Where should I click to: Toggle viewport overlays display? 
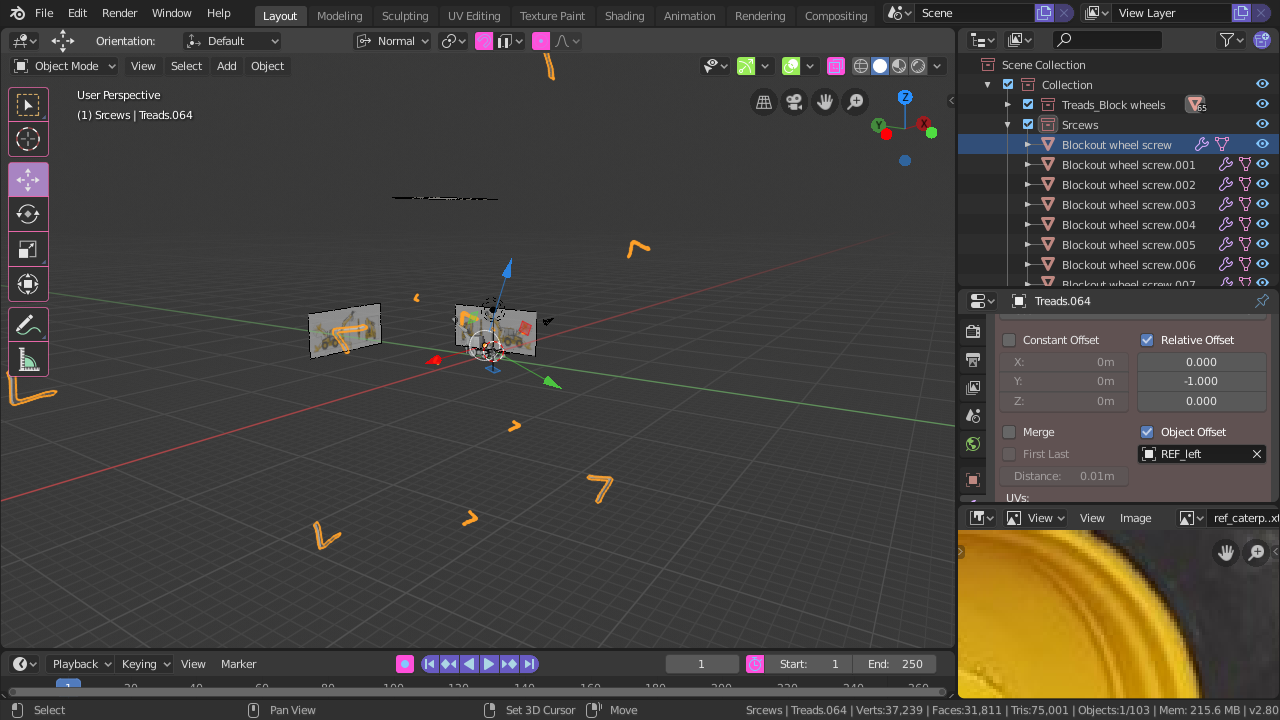point(791,66)
